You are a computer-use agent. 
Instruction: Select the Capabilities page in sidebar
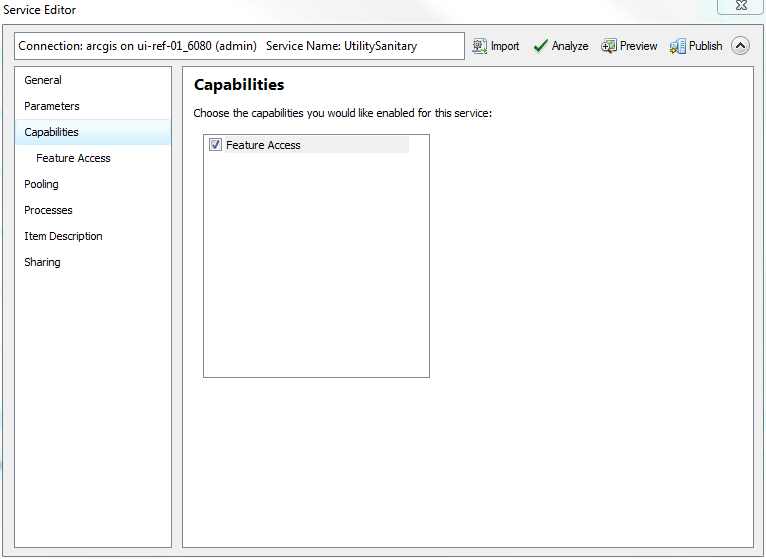pos(93,132)
